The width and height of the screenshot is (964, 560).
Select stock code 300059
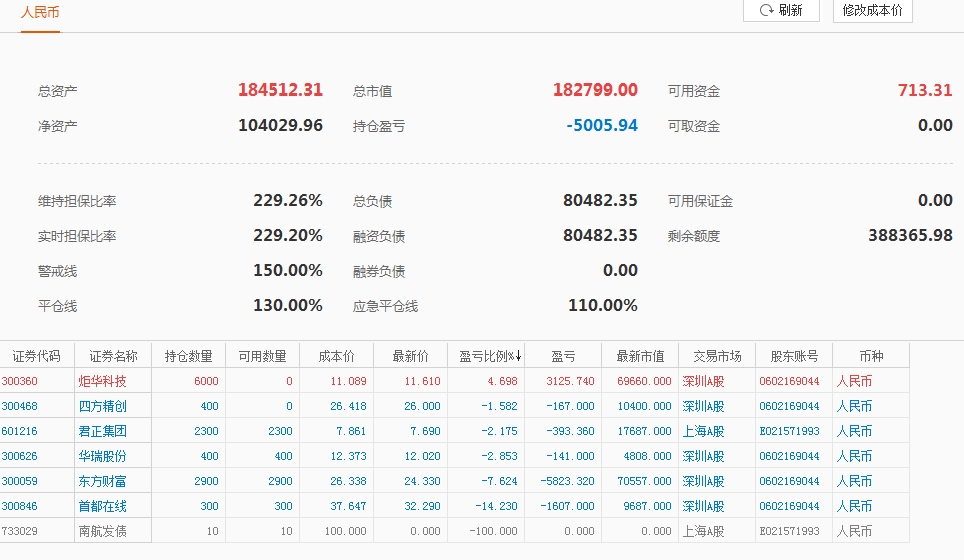pos(20,481)
